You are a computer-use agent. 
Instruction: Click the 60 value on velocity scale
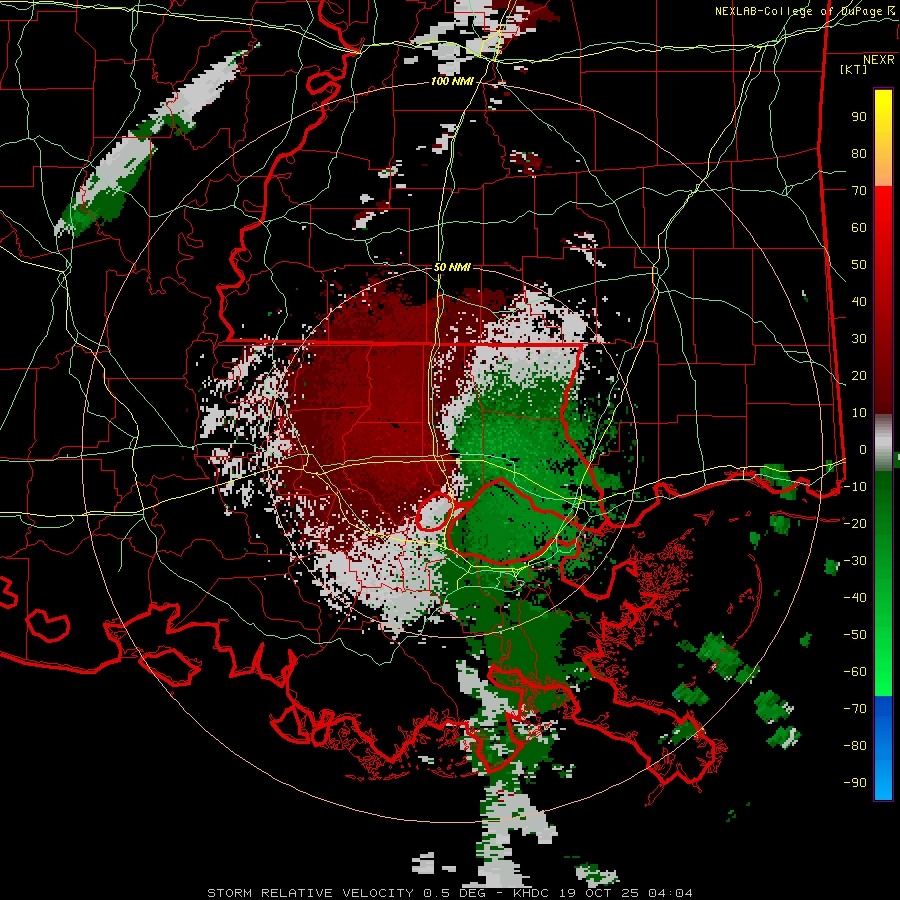(x=859, y=227)
